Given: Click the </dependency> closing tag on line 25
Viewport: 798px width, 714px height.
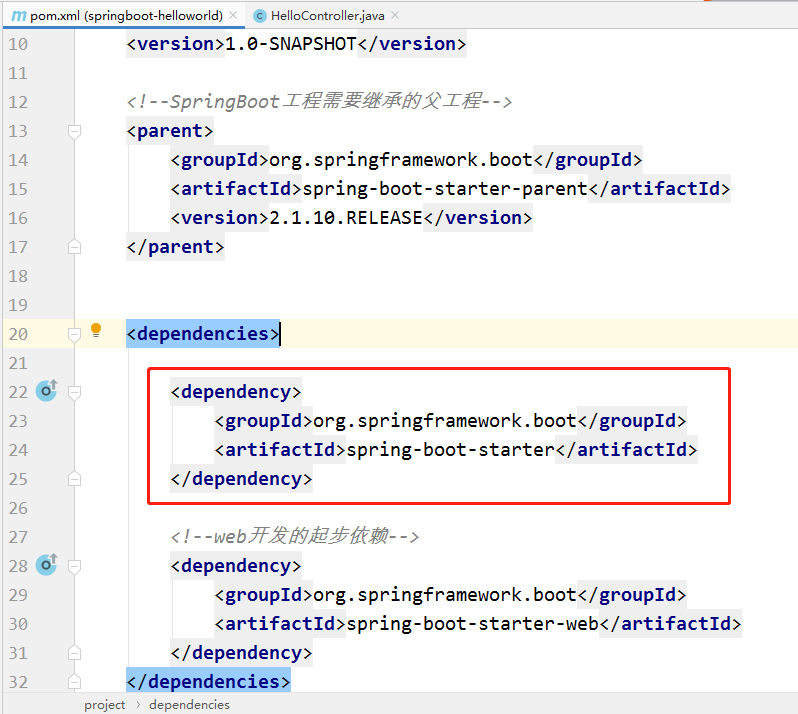Looking at the screenshot, I should click(242, 479).
